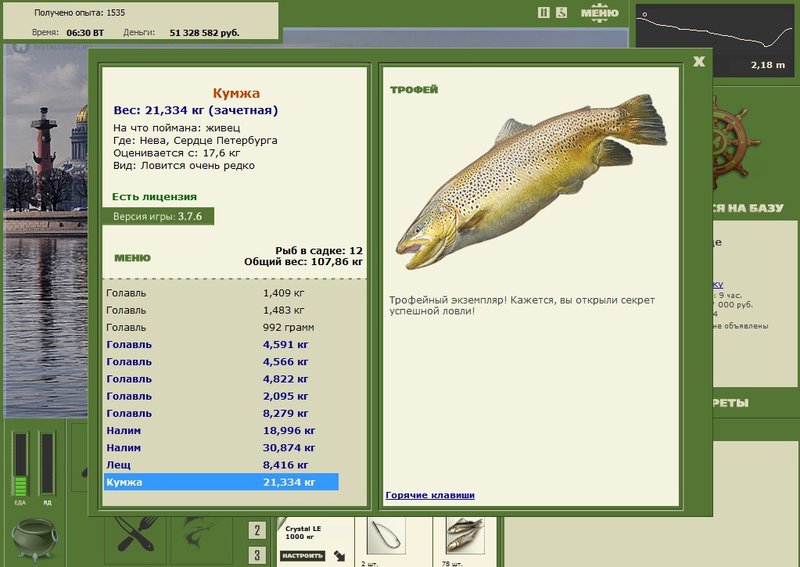This screenshot has height=567, width=800.
Task: Select the Голавль 992 грамм entry
Action: coord(221,327)
